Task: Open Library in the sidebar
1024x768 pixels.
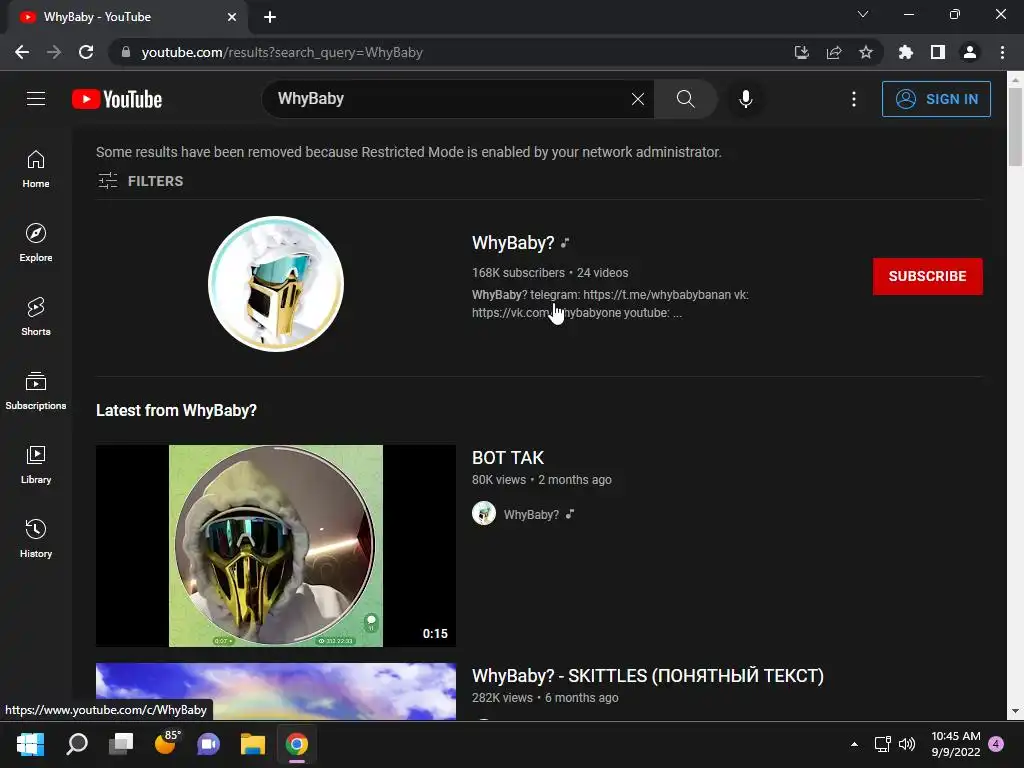Action: click(36, 464)
